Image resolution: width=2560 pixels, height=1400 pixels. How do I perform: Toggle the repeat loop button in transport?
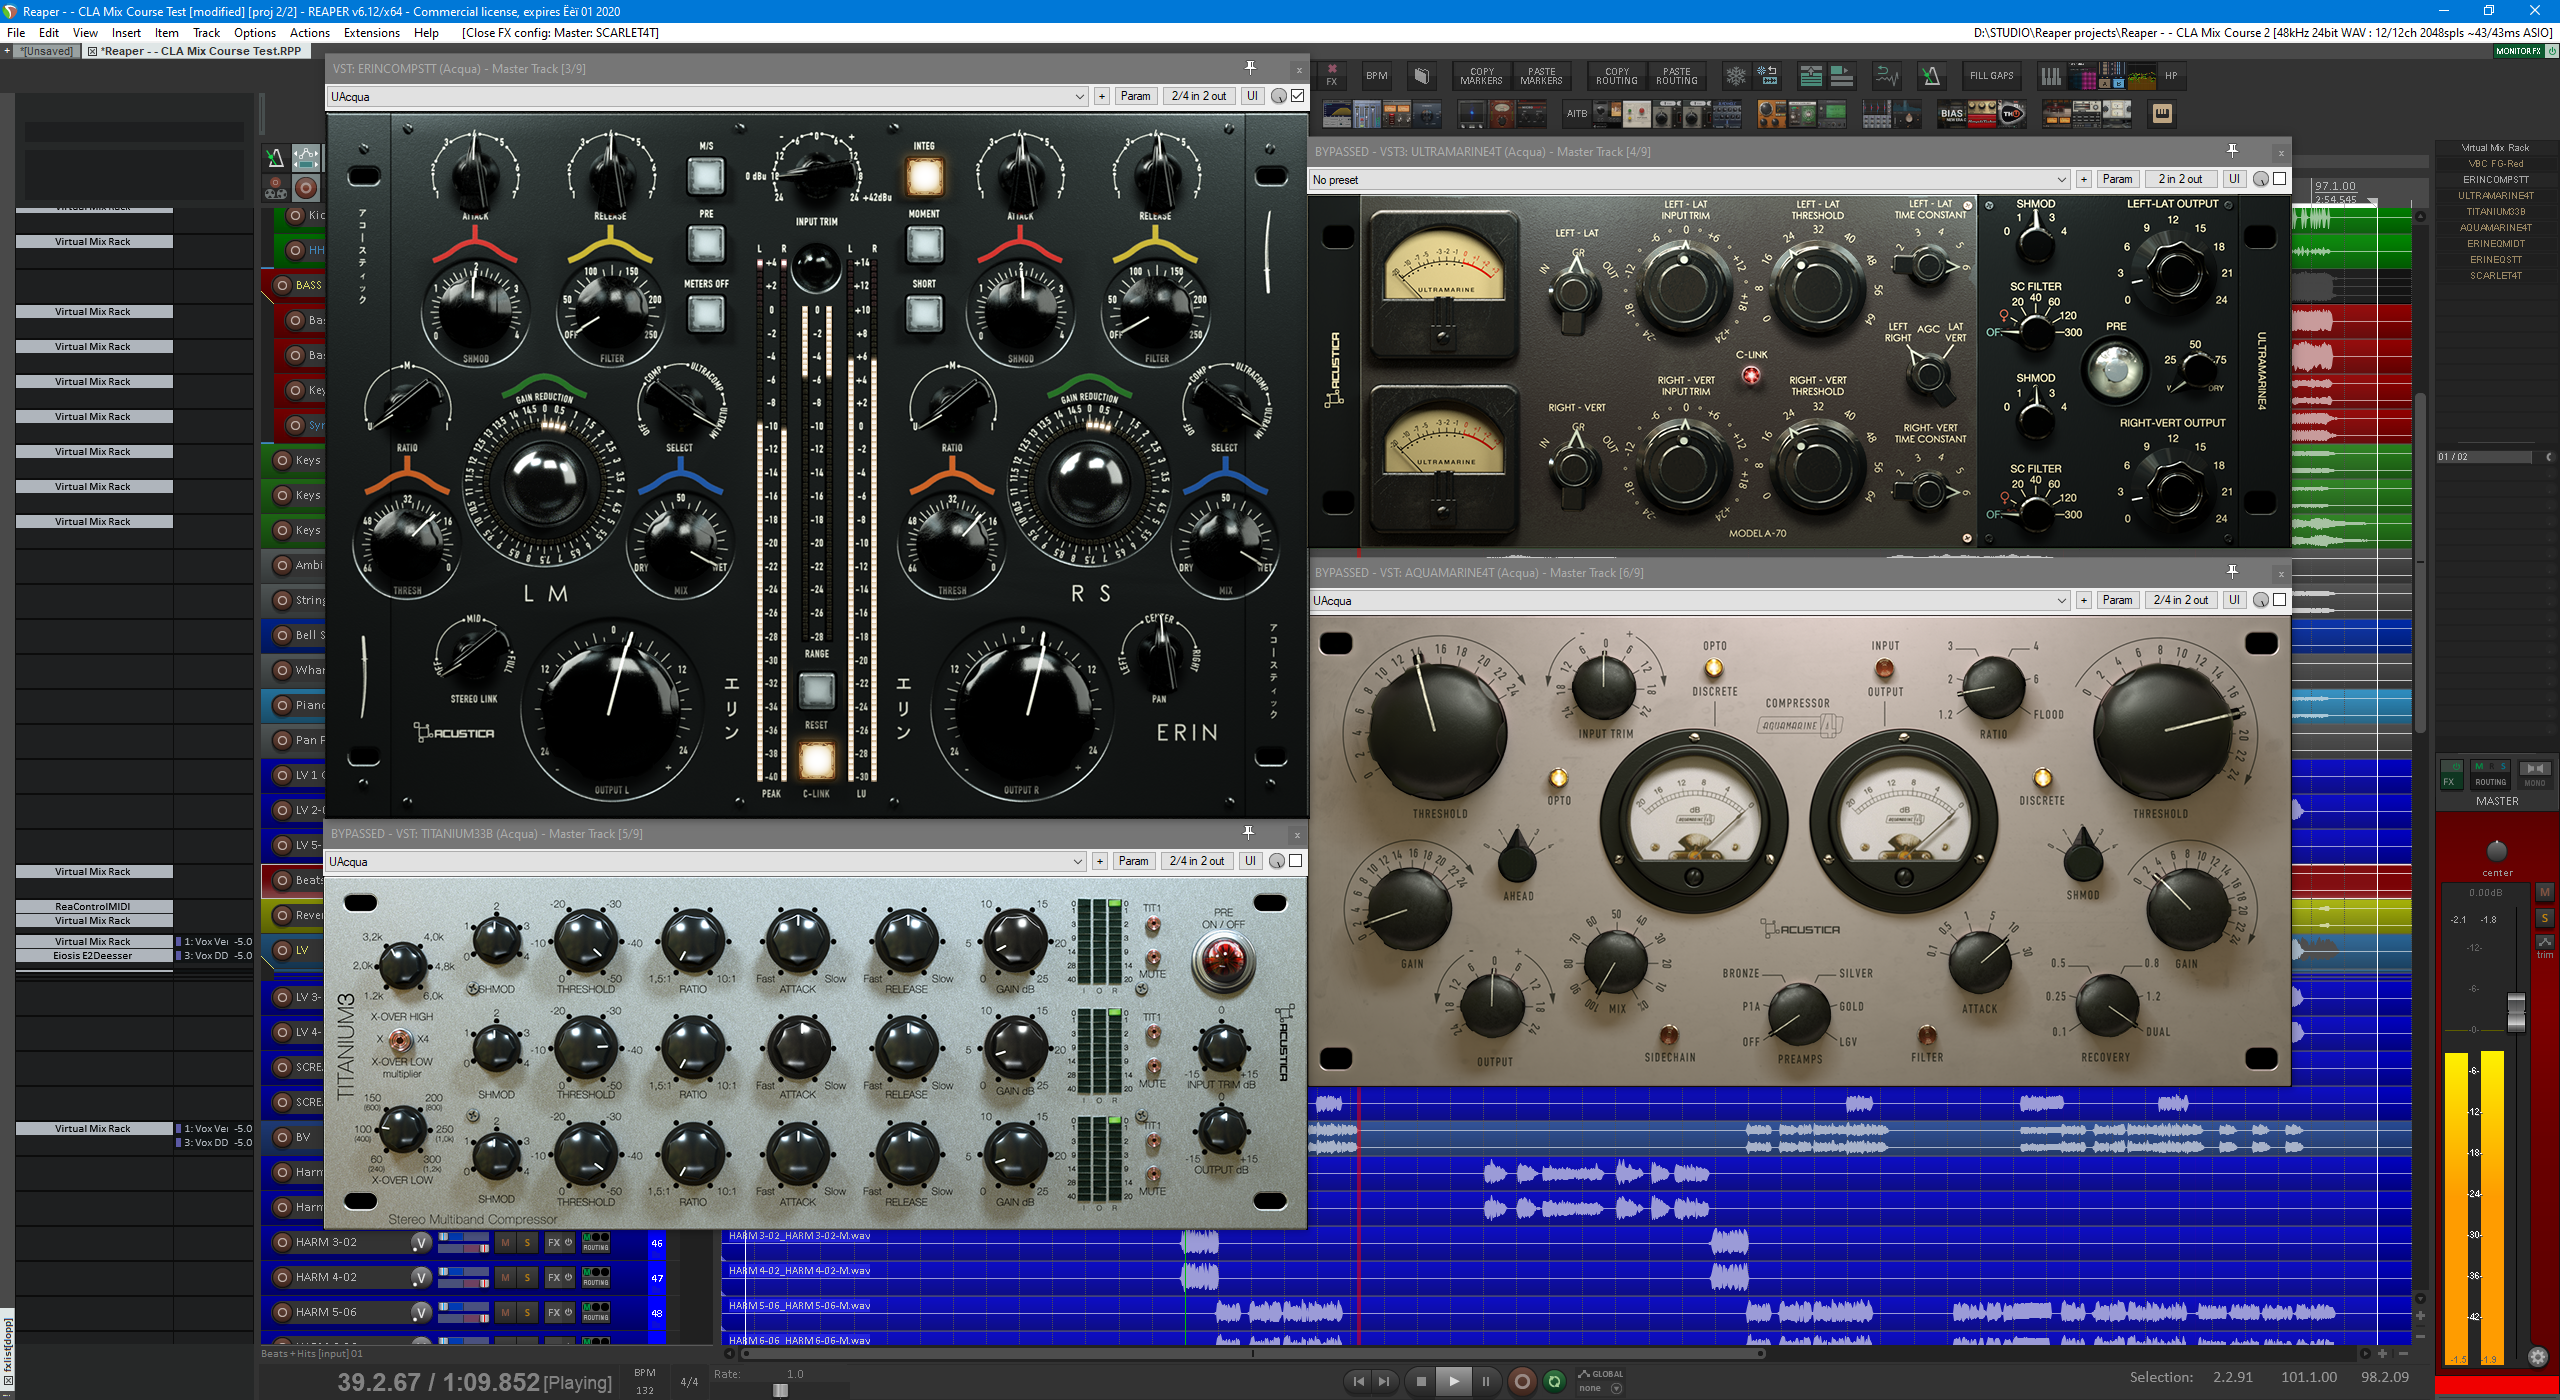1554,1381
